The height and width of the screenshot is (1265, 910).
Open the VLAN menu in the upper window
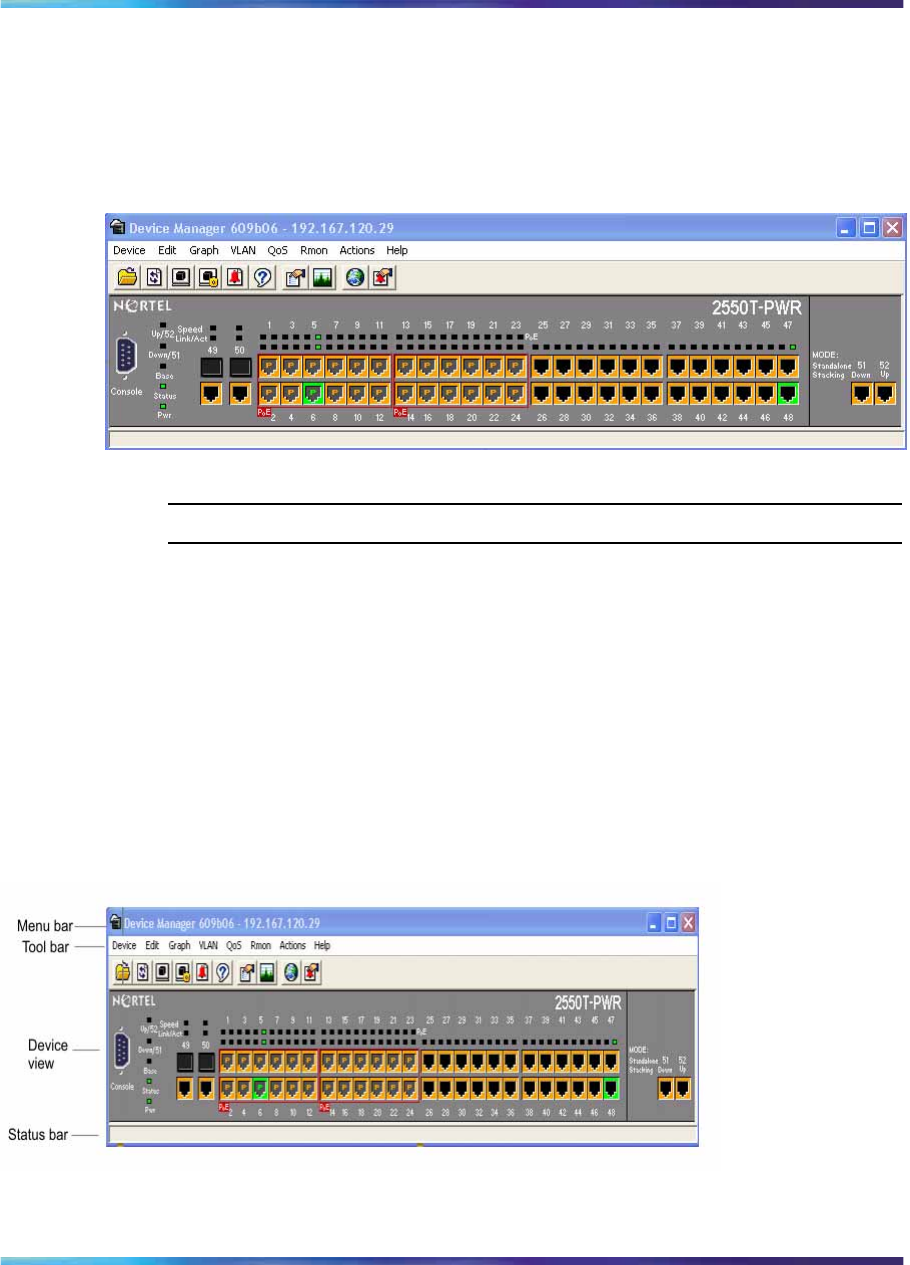coord(243,250)
